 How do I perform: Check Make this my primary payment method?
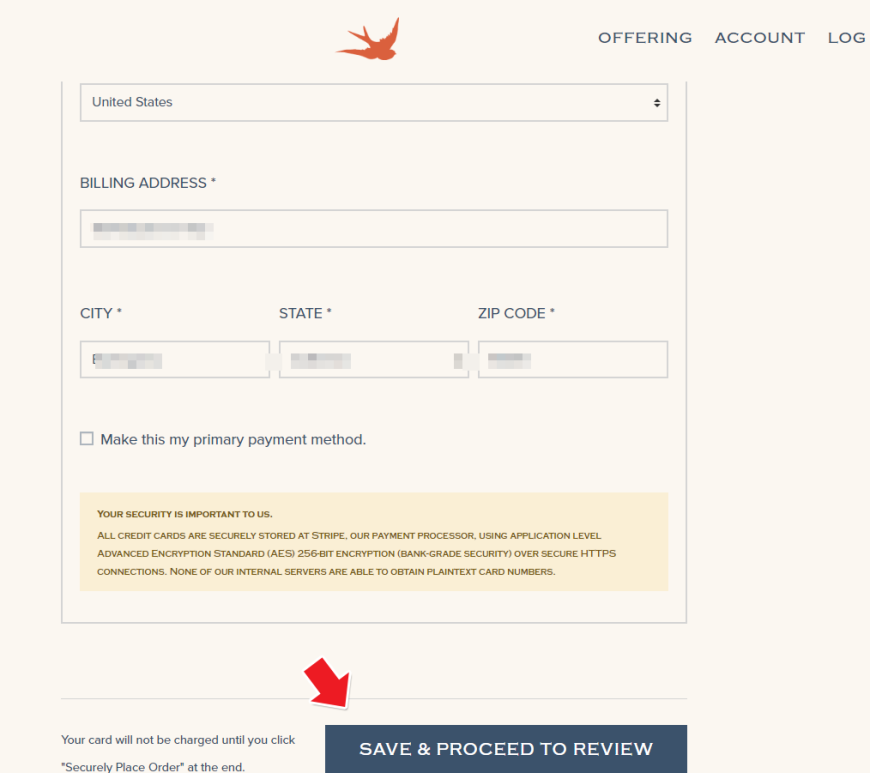point(87,439)
